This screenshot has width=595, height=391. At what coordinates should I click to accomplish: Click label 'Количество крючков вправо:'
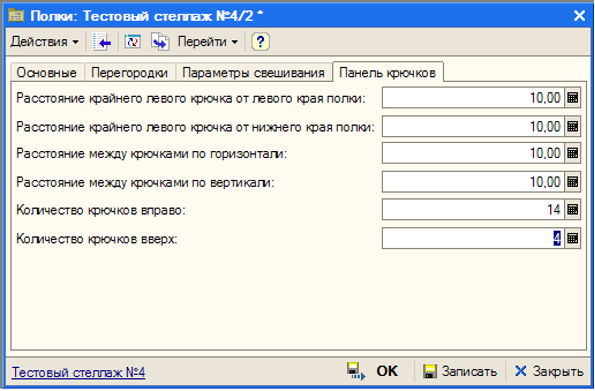(101, 210)
